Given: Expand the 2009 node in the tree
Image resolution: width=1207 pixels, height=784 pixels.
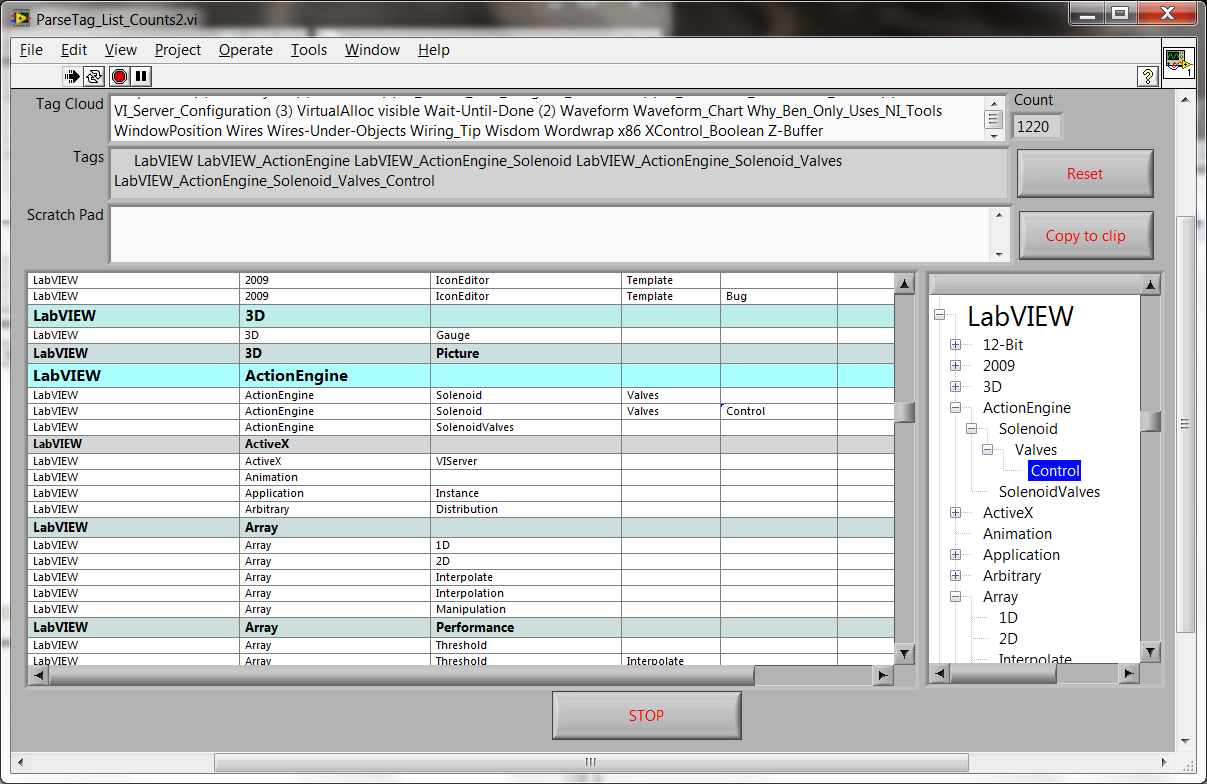Looking at the screenshot, I should (x=955, y=366).
